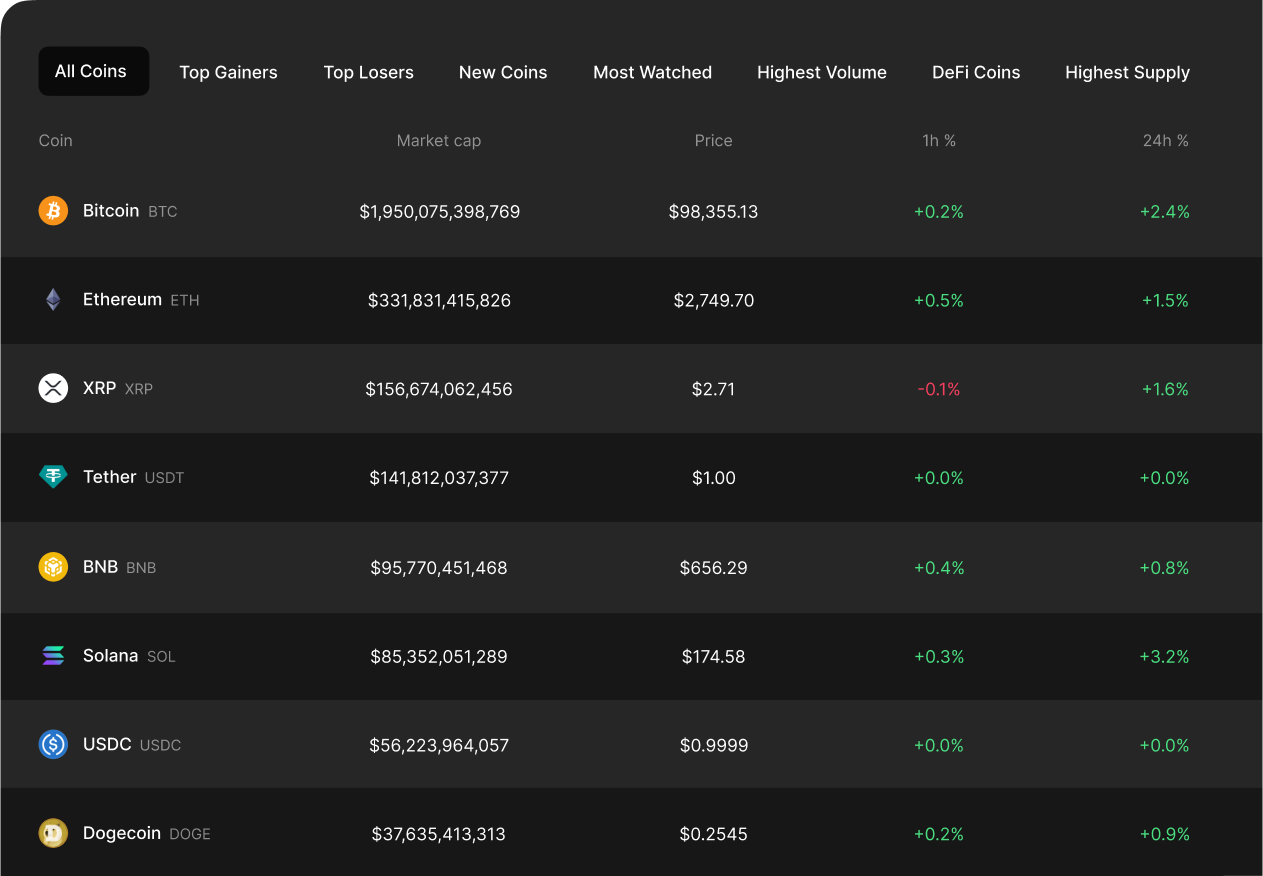The height and width of the screenshot is (876, 1263).
Task: Select the DeFi Coins tab
Action: pyautogui.click(x=976, y=72)
